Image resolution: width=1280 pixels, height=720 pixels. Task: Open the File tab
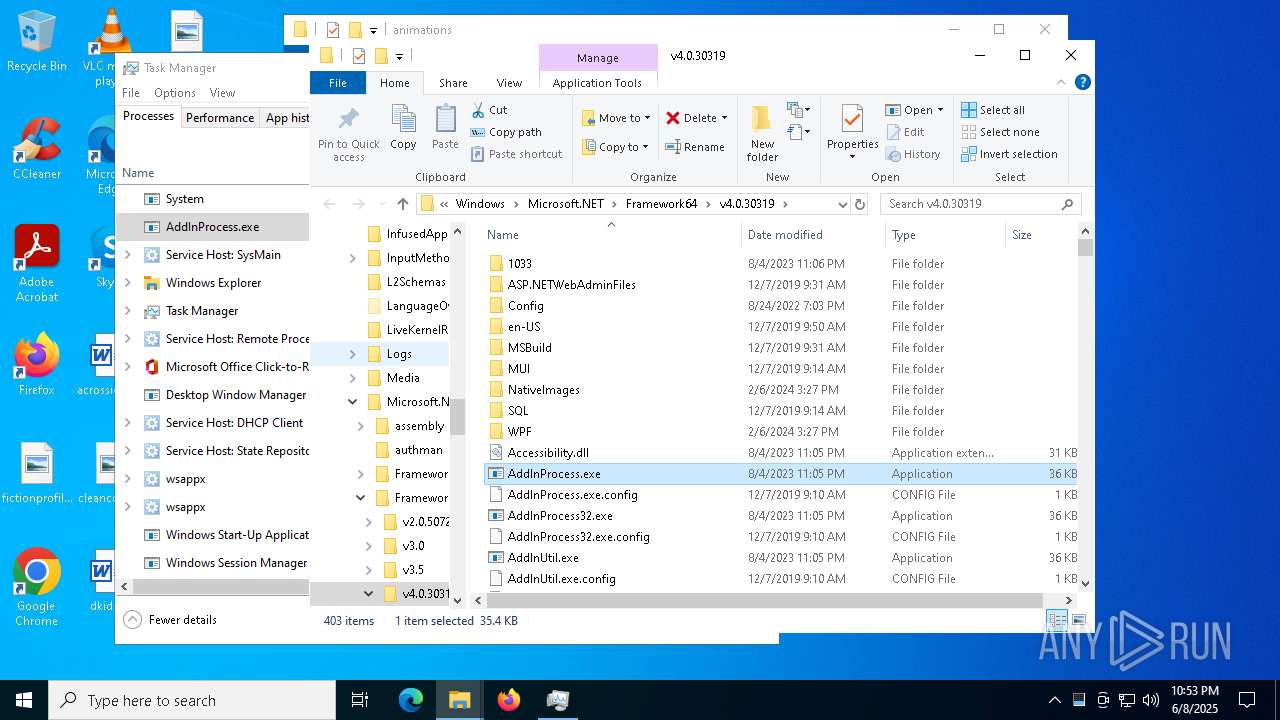pyautogui.click(x=338, y=83)
